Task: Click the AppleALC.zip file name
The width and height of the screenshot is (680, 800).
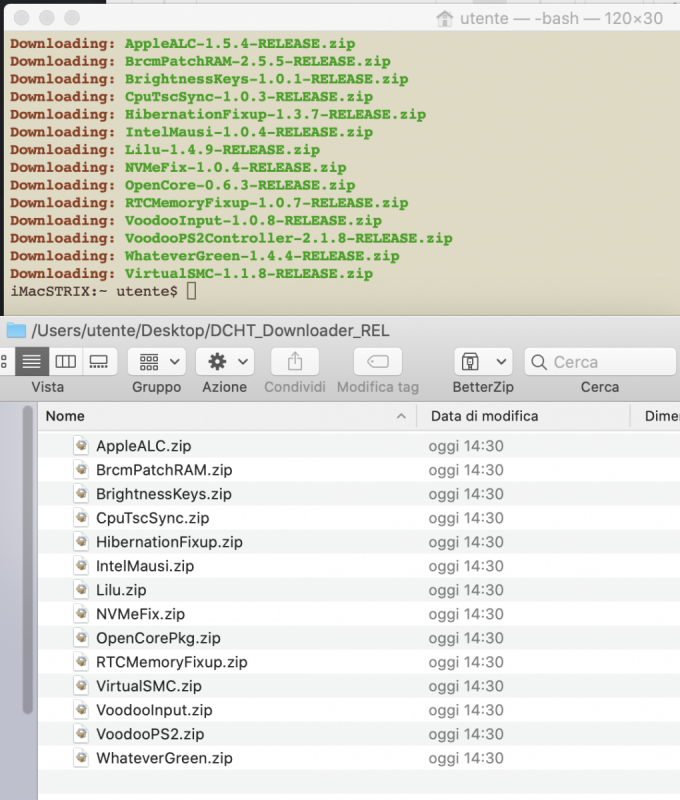Action: pos(144,446)
